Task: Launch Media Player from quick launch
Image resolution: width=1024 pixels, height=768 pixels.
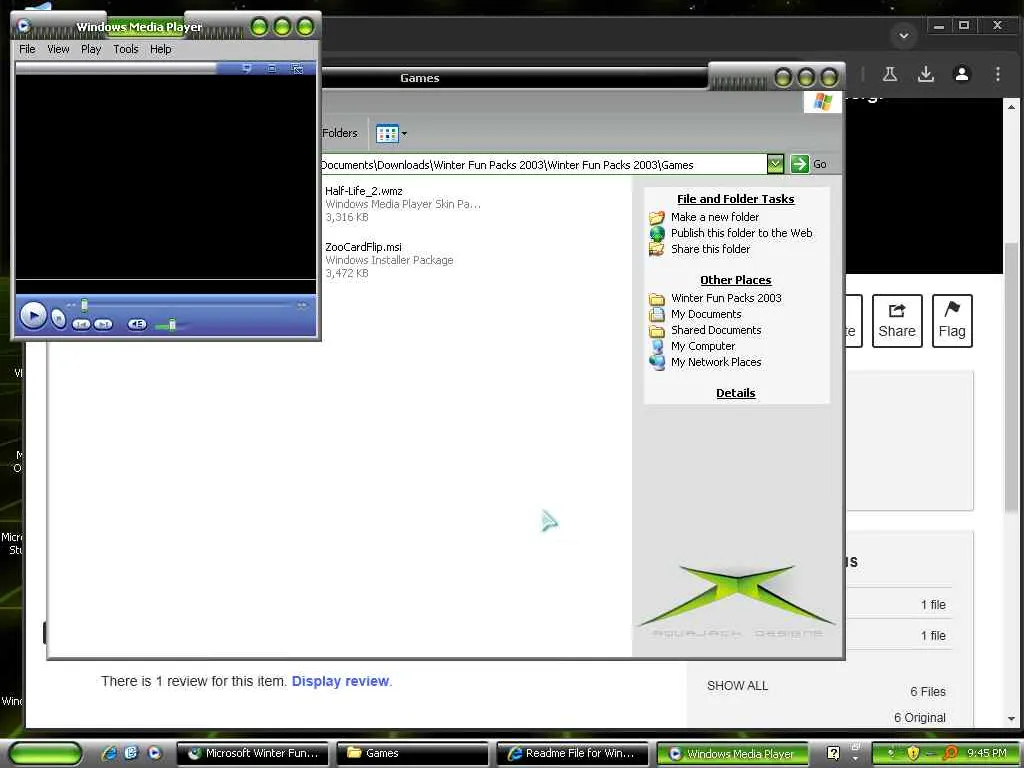Action: [x=154, y=753]
